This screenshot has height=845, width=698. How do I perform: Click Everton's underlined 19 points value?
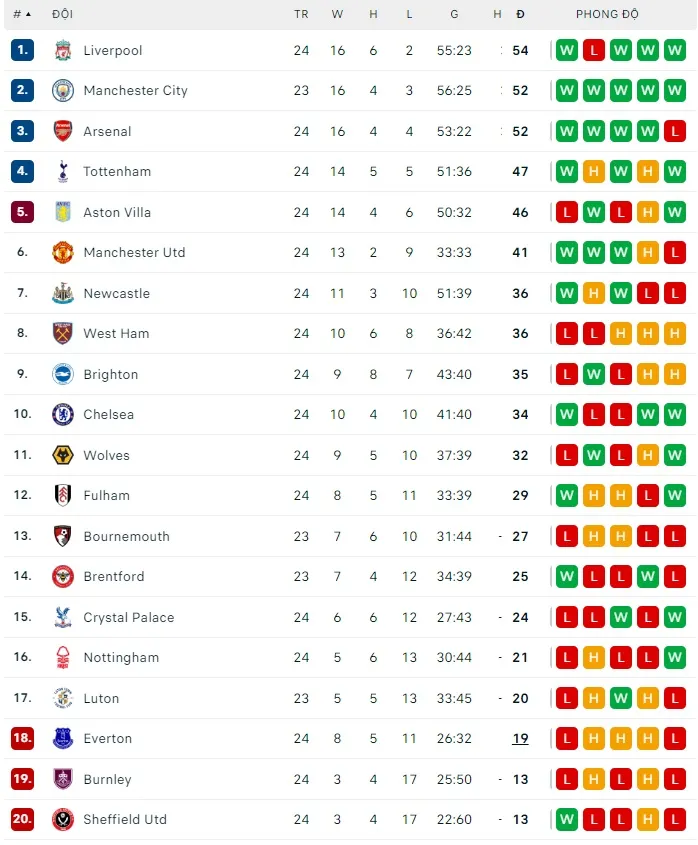[x=520, y=739]
